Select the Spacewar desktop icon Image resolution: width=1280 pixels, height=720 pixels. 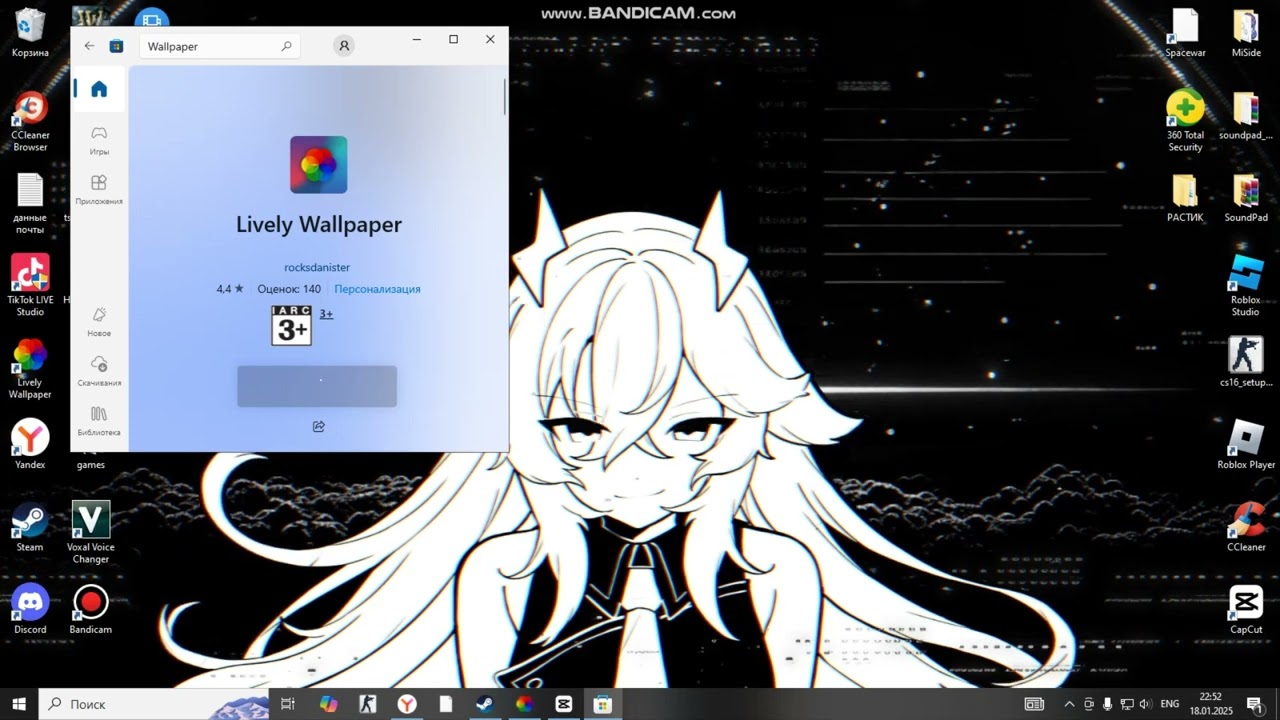click(x=1185, y=33)
